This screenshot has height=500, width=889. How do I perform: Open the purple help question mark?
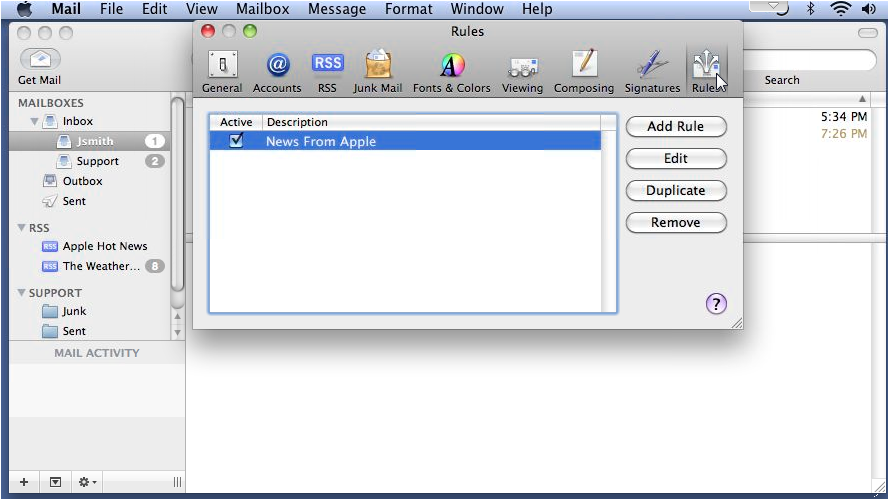[716, 303]
